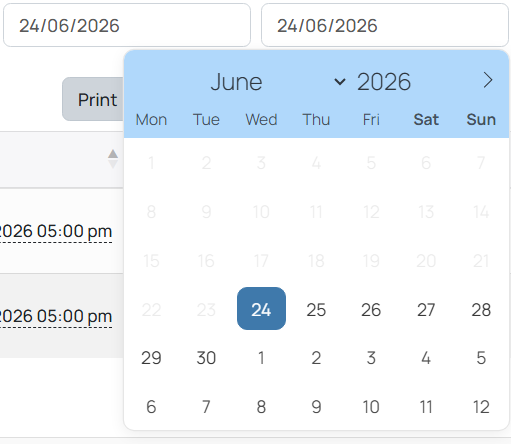Screen dimensions: 511x444
Task: Pick June 25 in the calendar
Action: click(x=316, y=310)
